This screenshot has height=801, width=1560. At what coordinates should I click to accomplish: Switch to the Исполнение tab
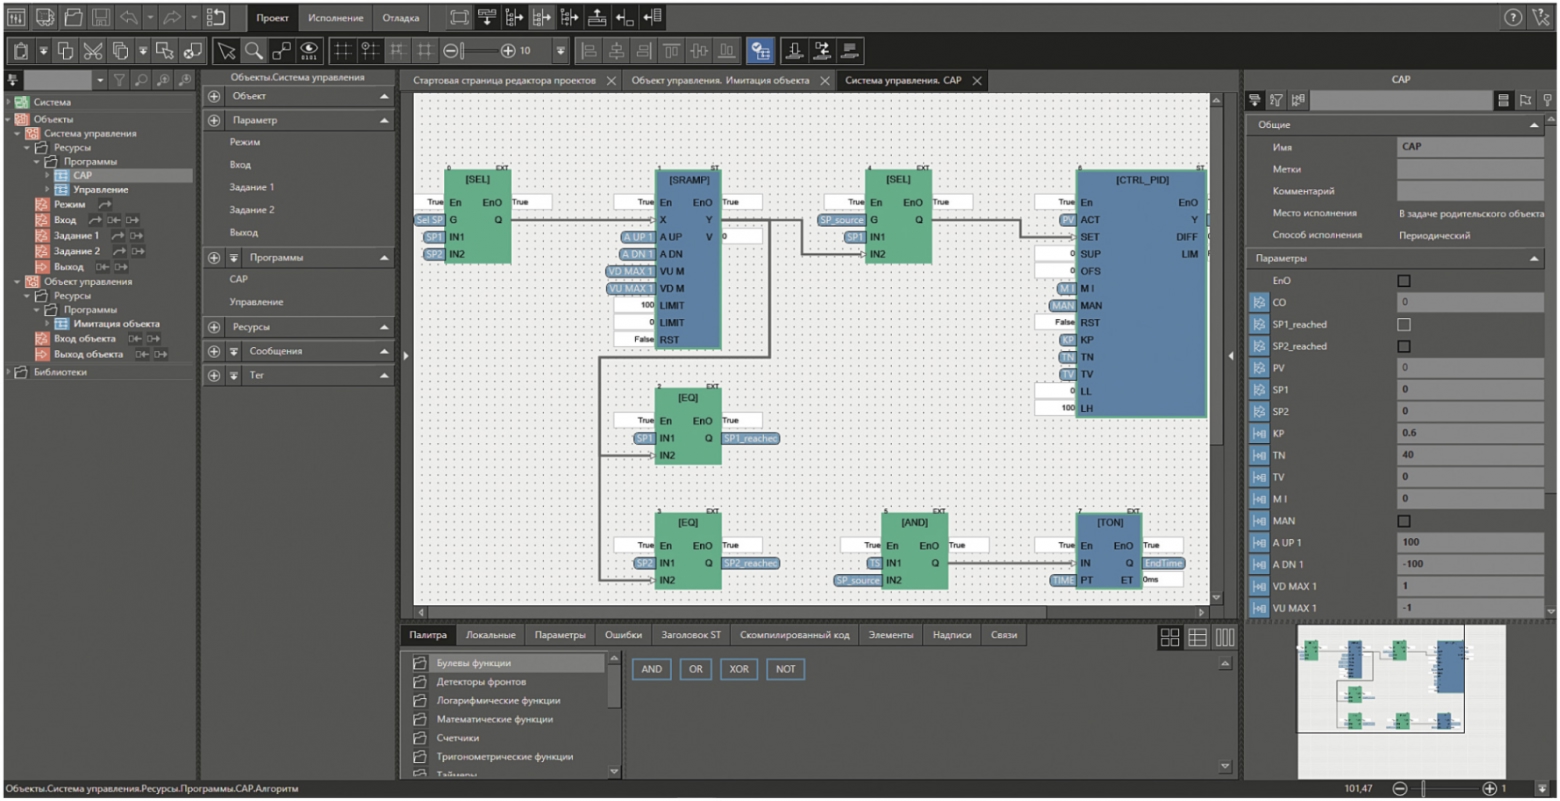[335, 18]
